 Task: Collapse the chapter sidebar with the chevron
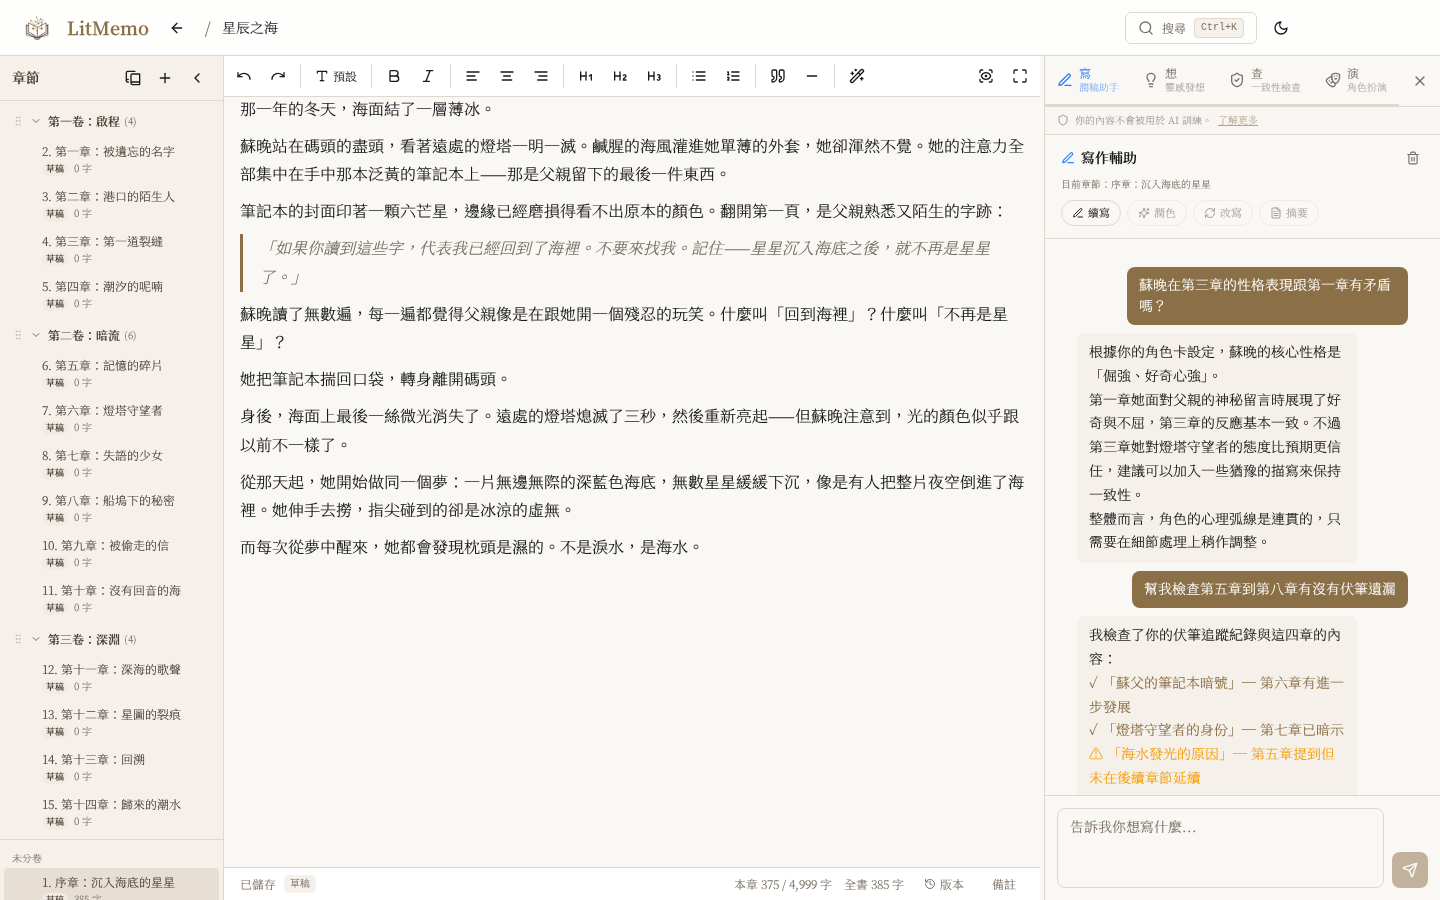[x=197, y=78]
